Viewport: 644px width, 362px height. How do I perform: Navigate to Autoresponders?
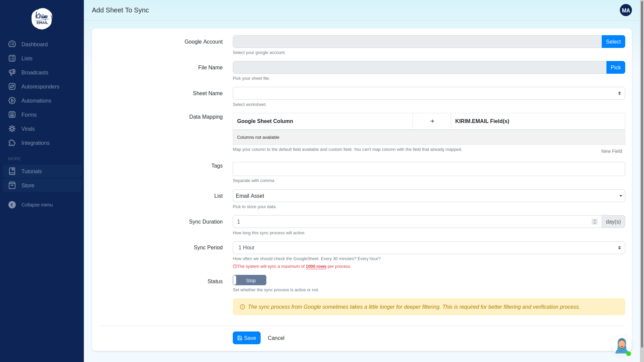pos(40,87)
